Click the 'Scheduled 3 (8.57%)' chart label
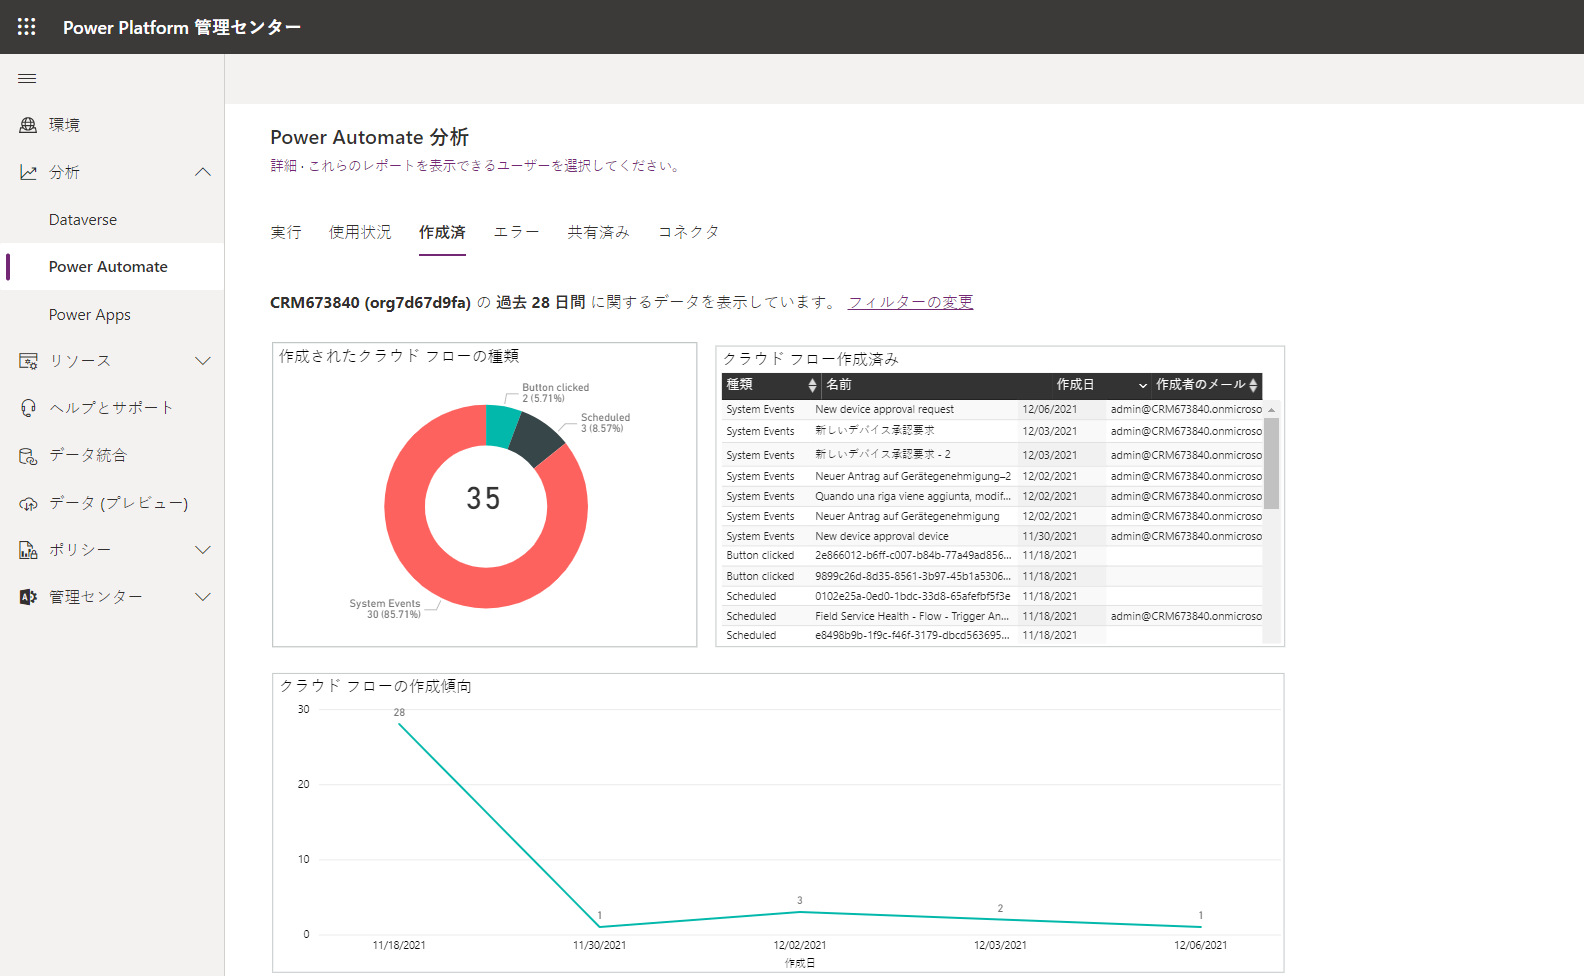 pyautogui.click(x=605, y=423)
